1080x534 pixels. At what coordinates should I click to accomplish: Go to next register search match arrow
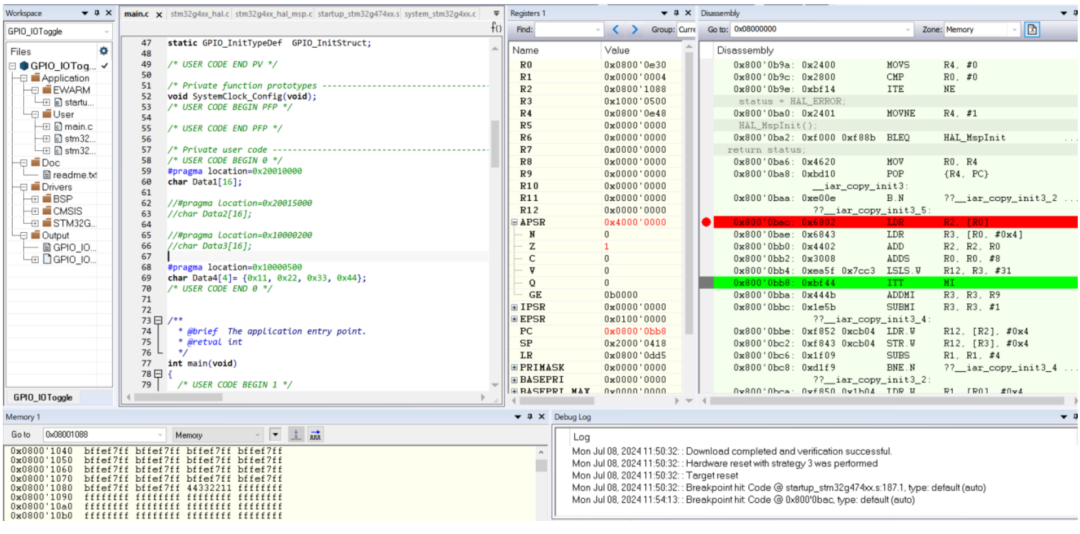(x=634, y=30)
